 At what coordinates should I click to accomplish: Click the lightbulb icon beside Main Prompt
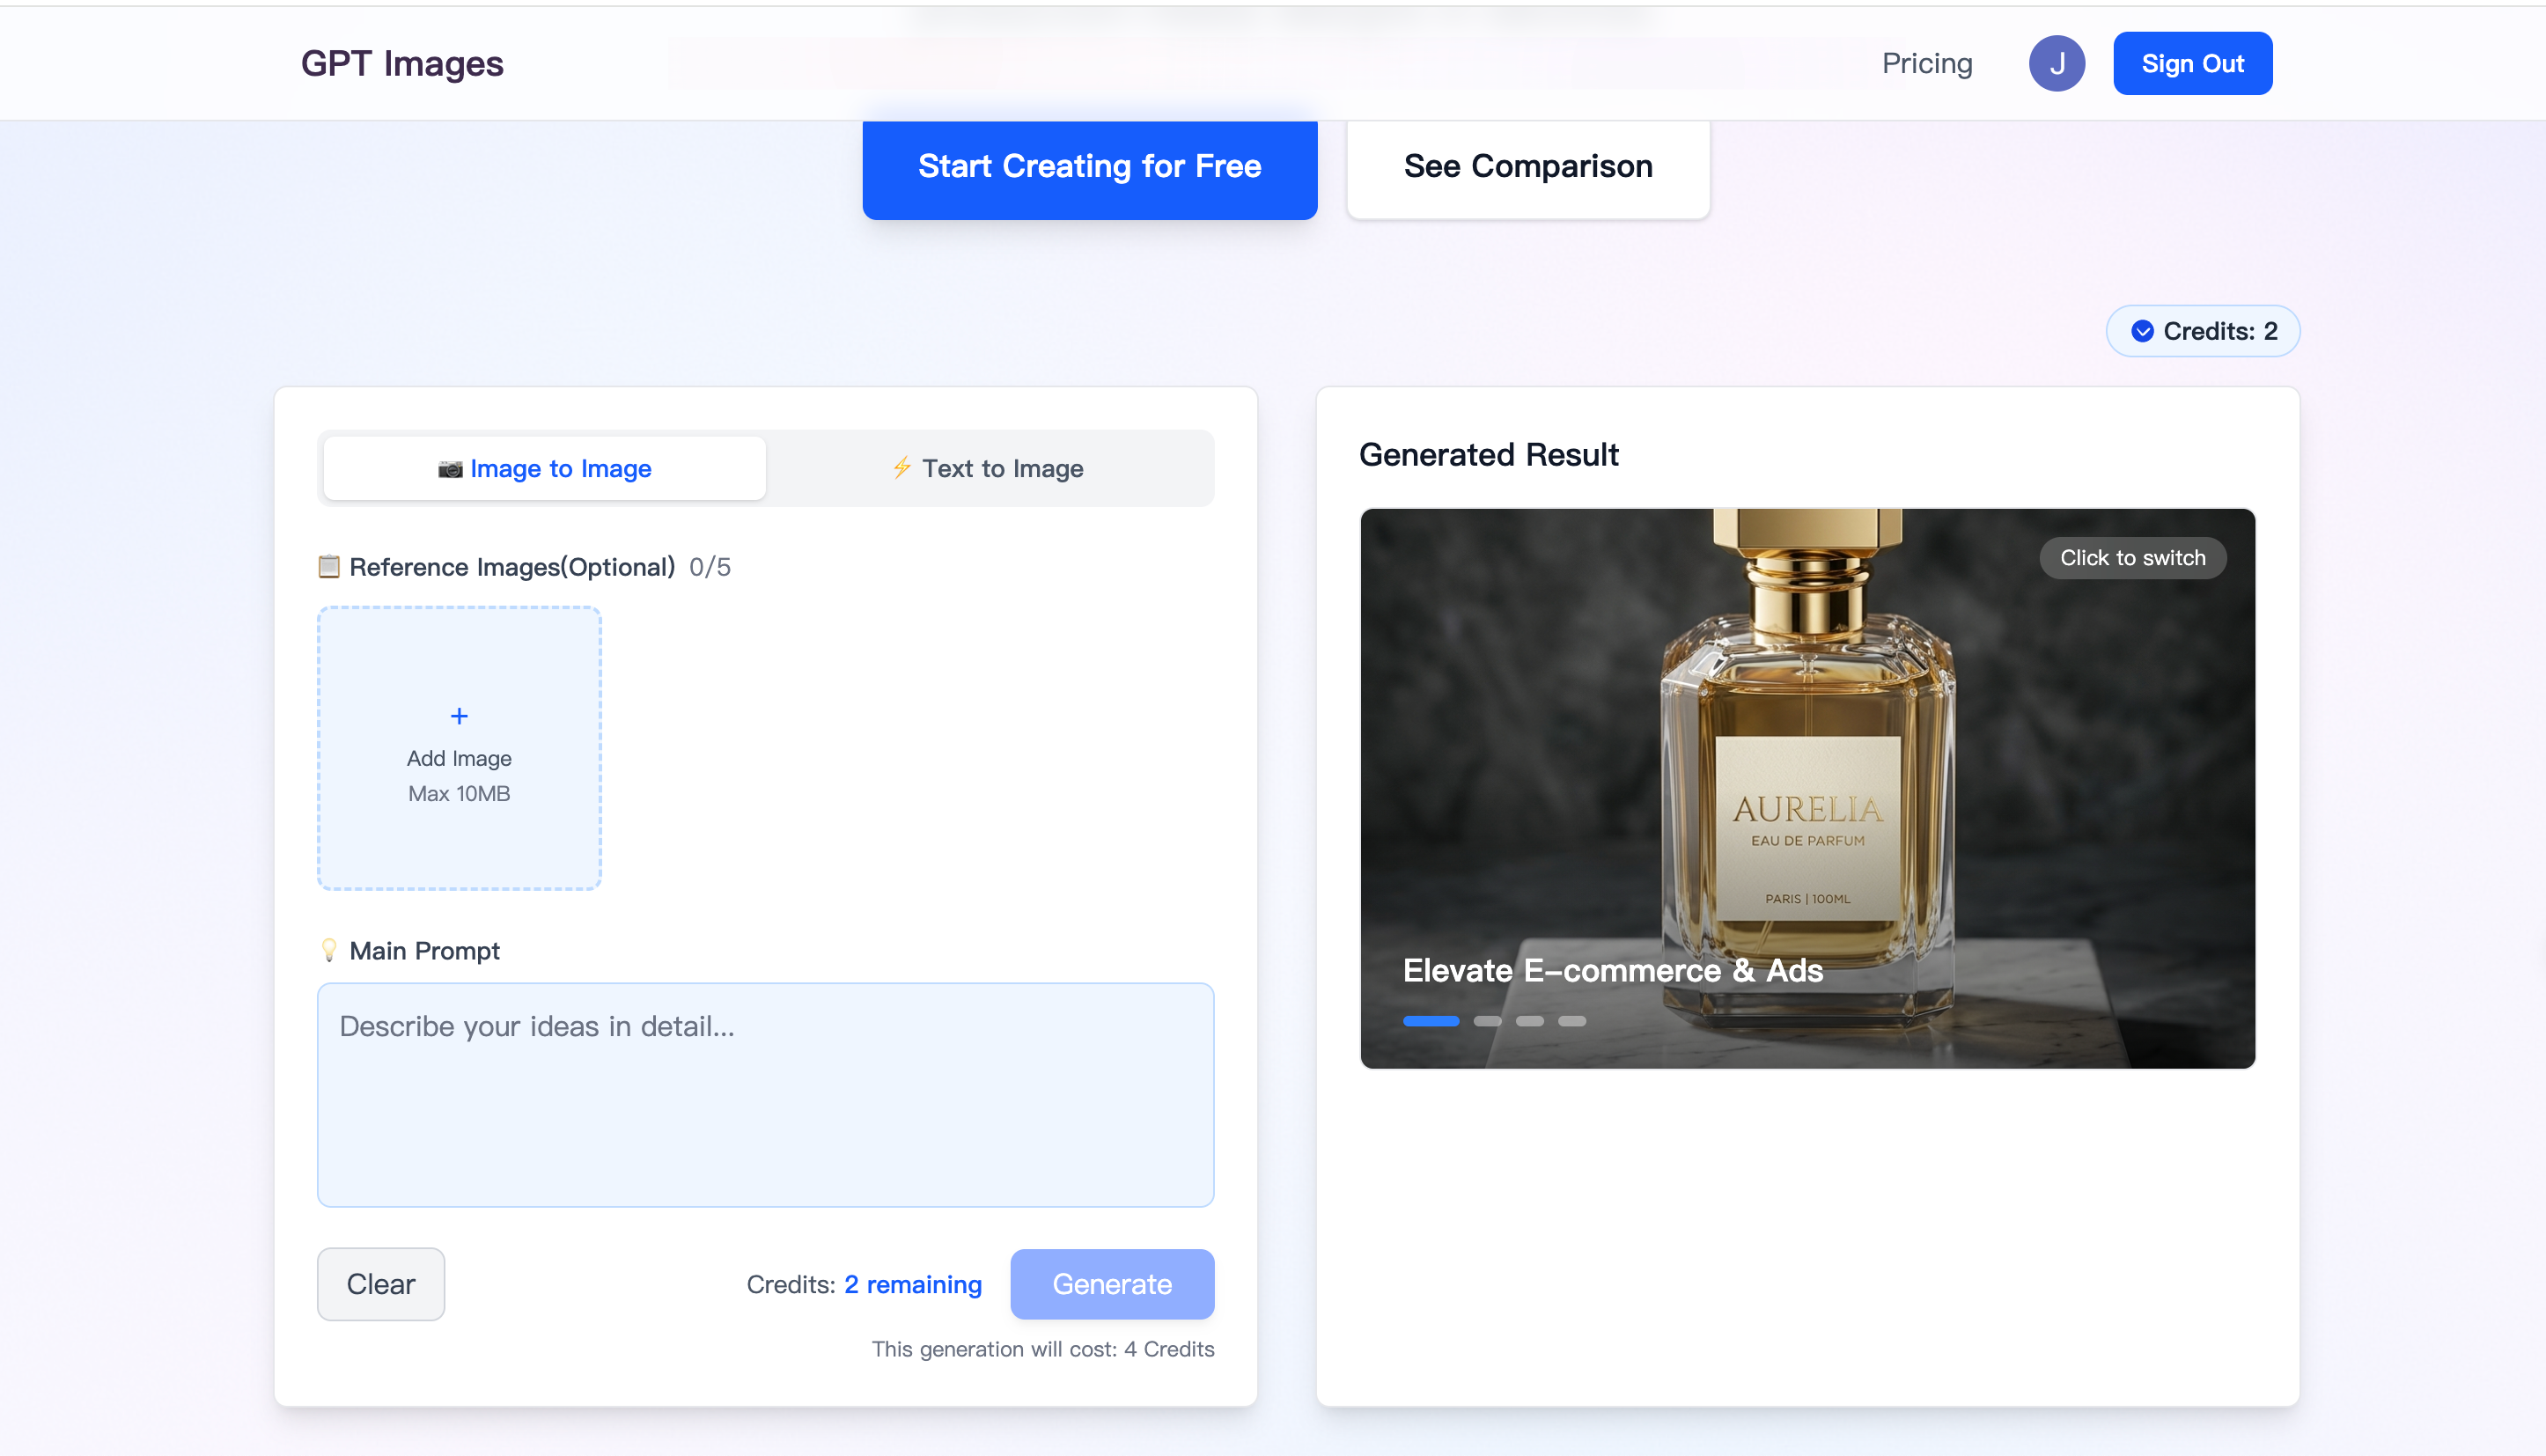[329, 950]
